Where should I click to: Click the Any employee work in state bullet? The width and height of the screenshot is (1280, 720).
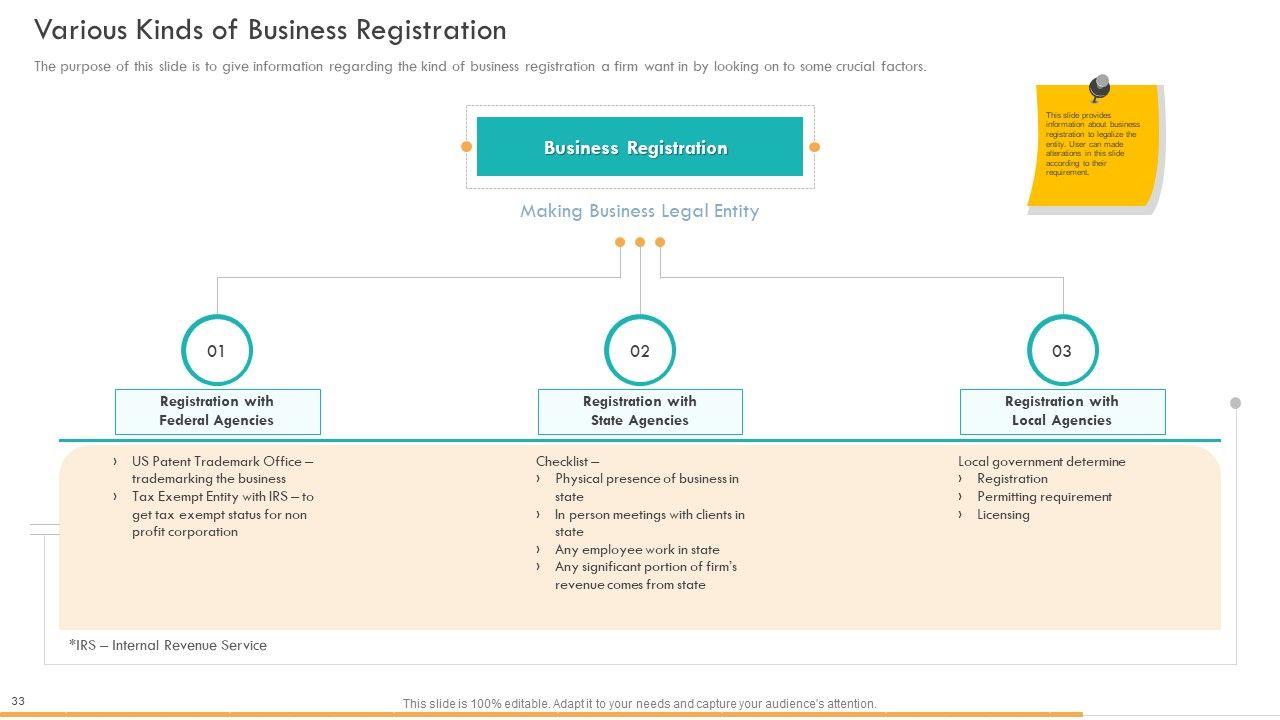pyautogui.click(x=637, y=550)
